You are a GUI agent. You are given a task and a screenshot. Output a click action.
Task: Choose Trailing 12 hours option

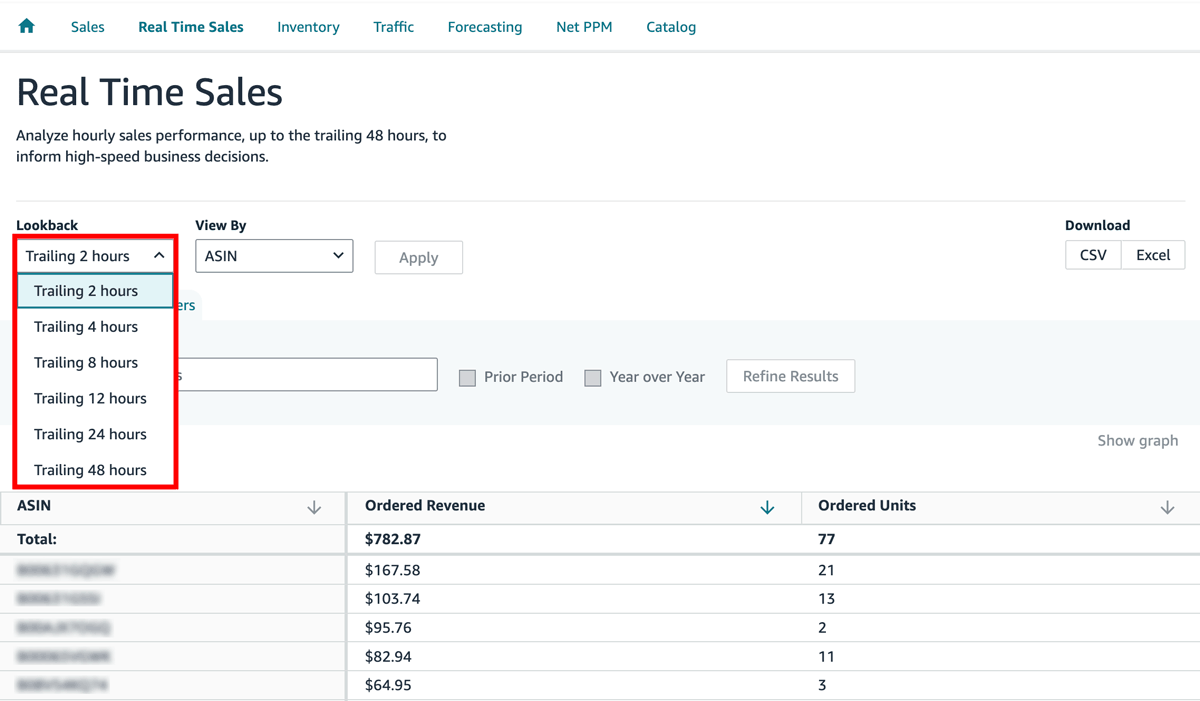point(95,399)
